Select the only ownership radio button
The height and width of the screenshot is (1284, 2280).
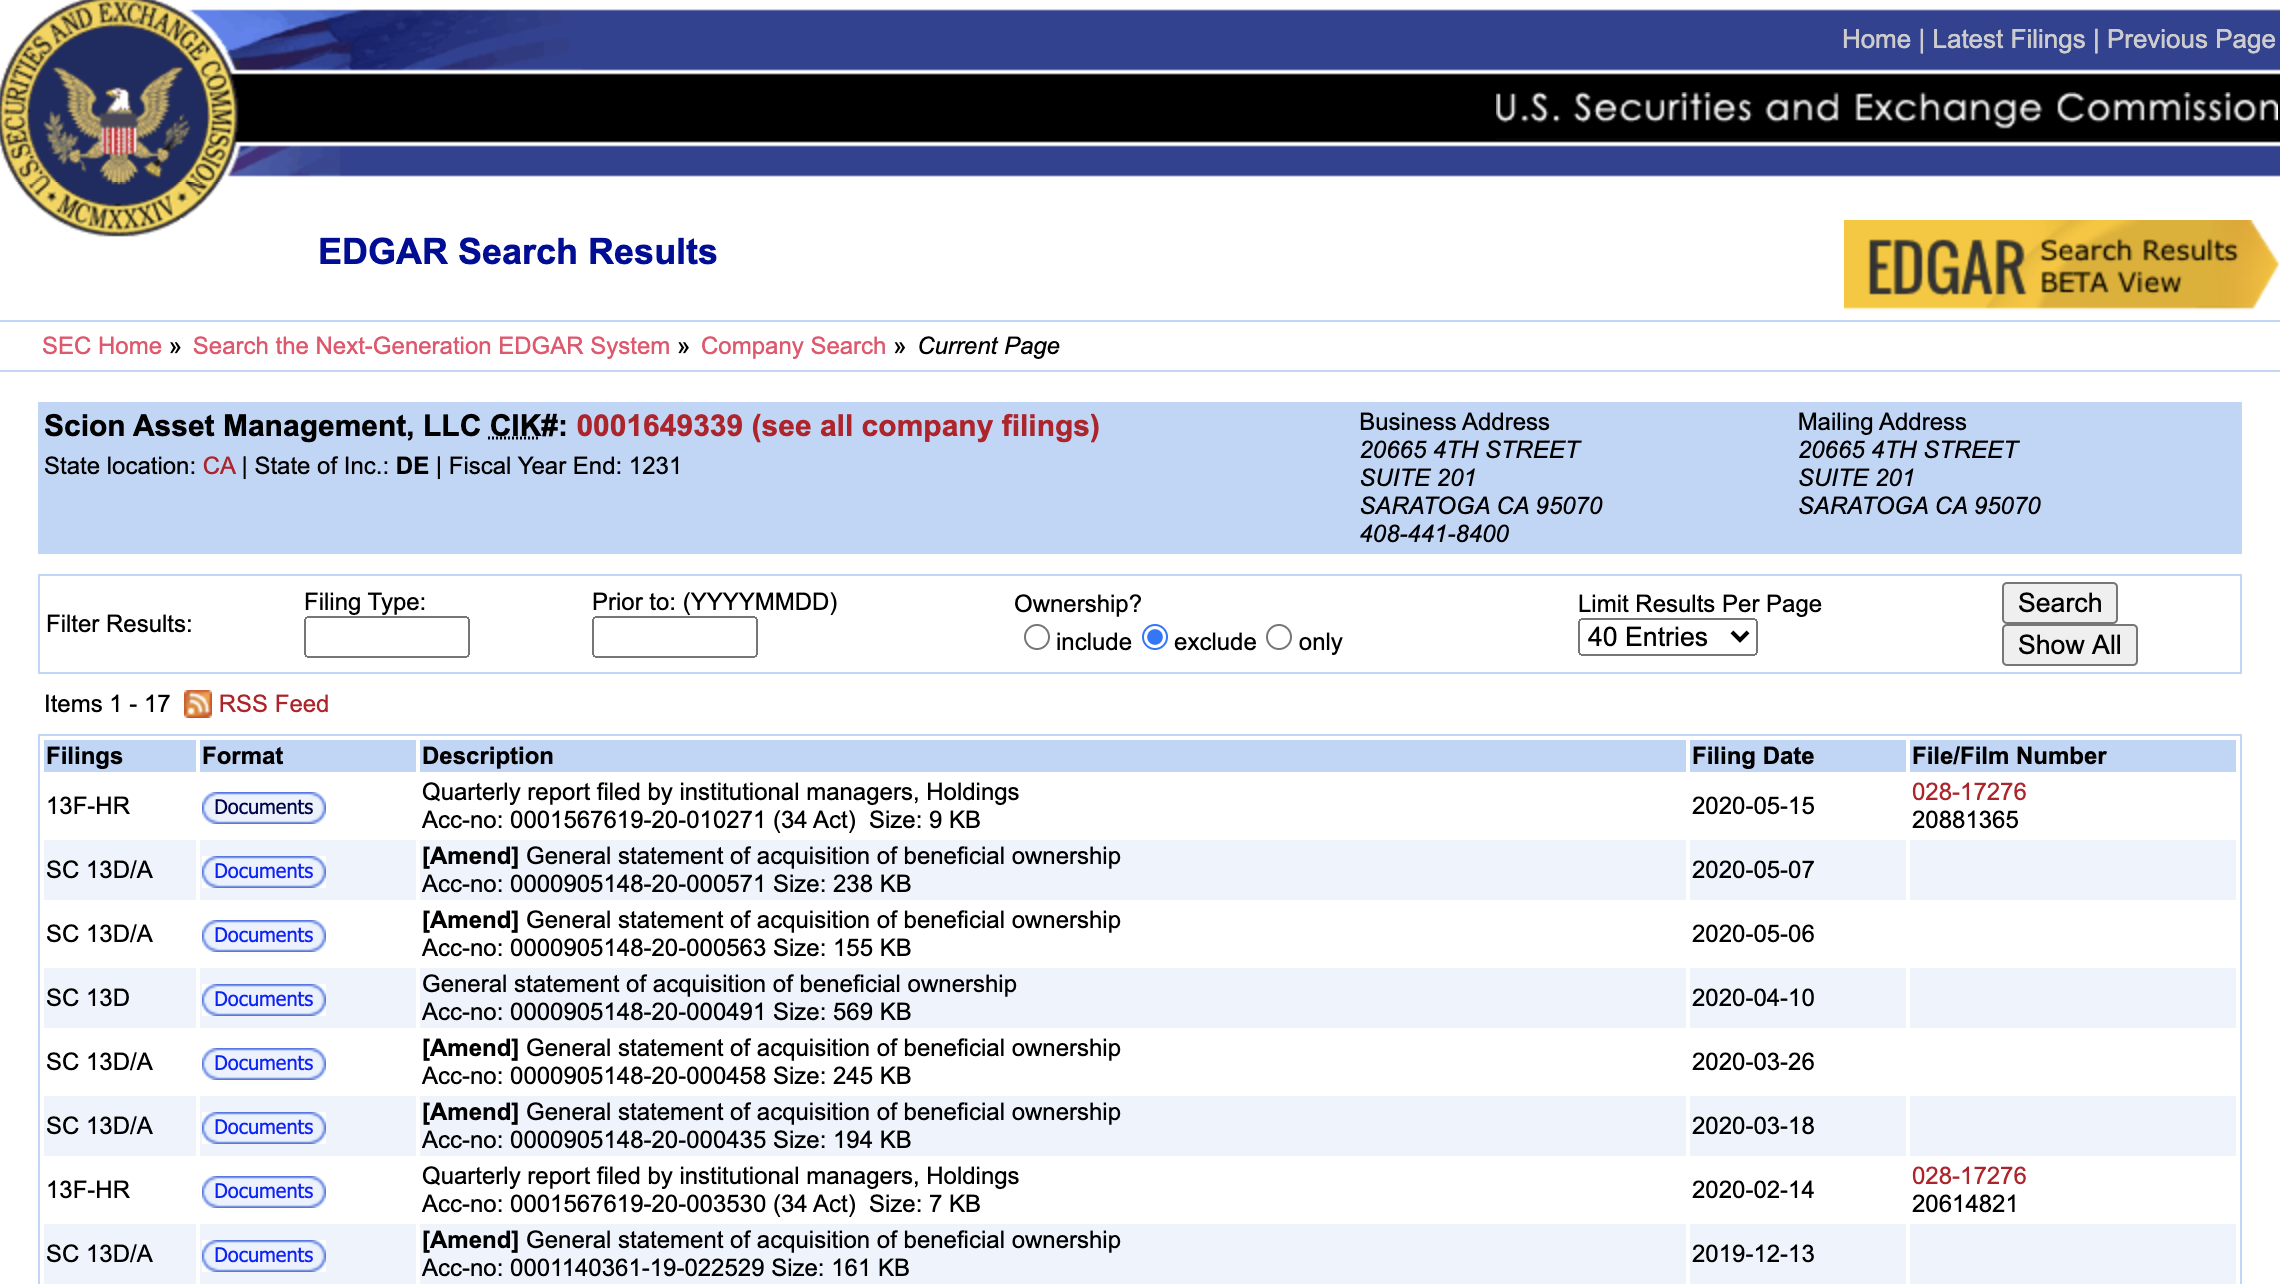1279,638
